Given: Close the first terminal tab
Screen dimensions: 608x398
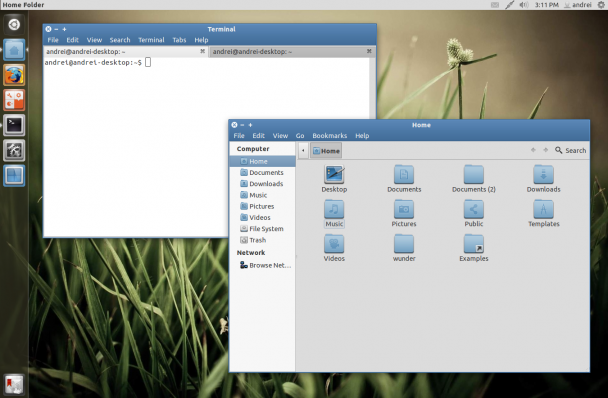Looking at the screenshot, I should (202, 51).
